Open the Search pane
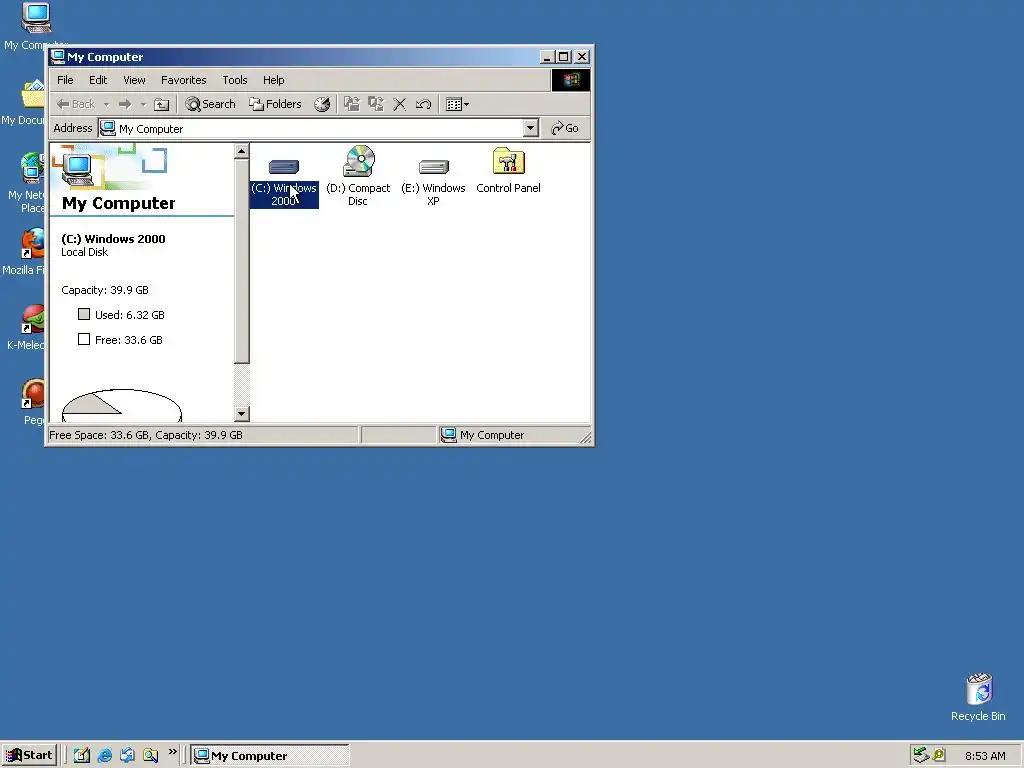 coord(210,104)
